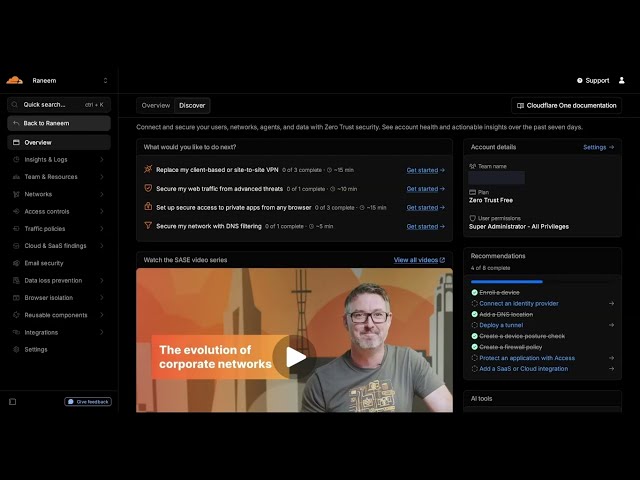Open Protect an application with Access
The height and width of the screenshot is (480, 640).
pyautogui.click(x=527, y=358)
